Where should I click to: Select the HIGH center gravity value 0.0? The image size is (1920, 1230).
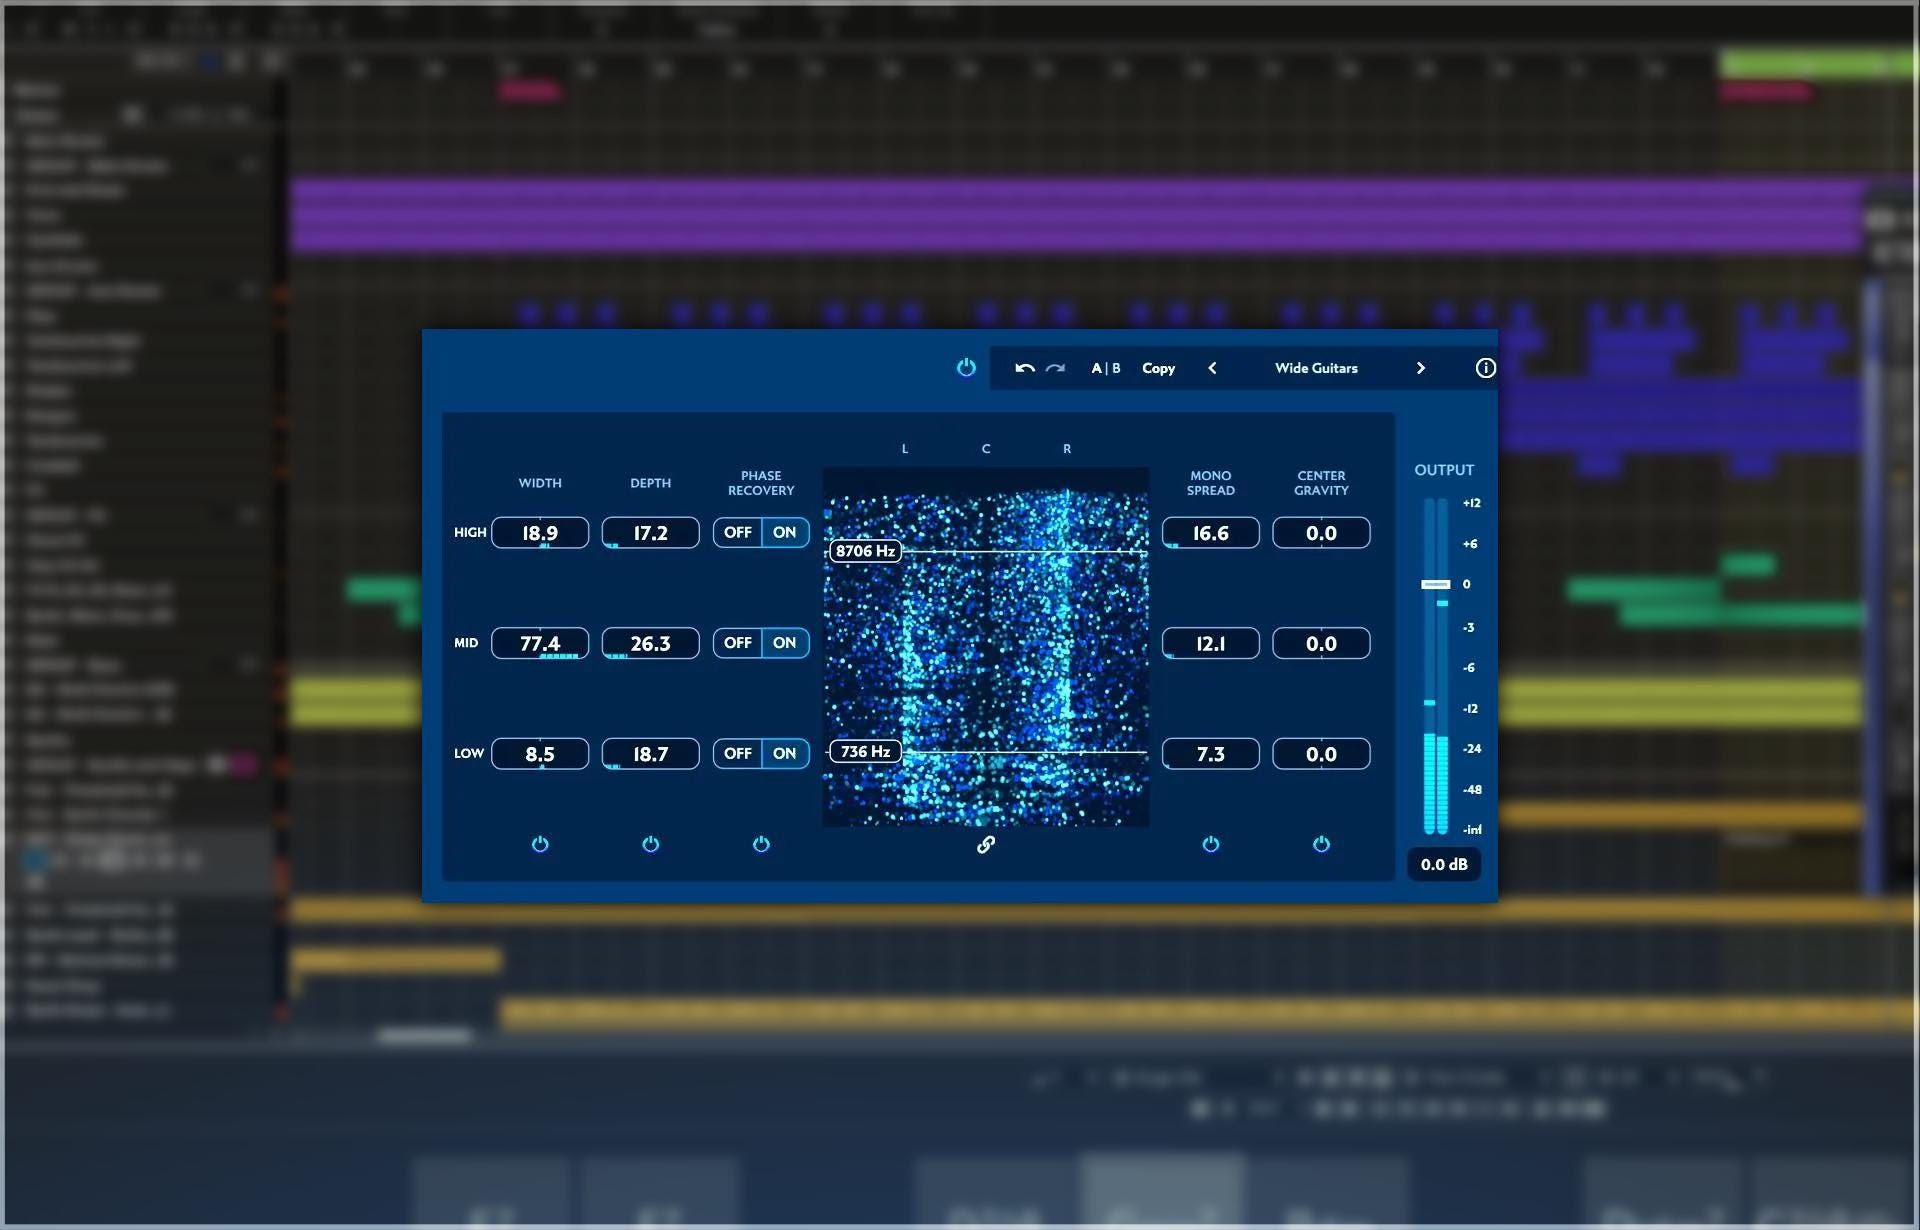point(1321,533)
